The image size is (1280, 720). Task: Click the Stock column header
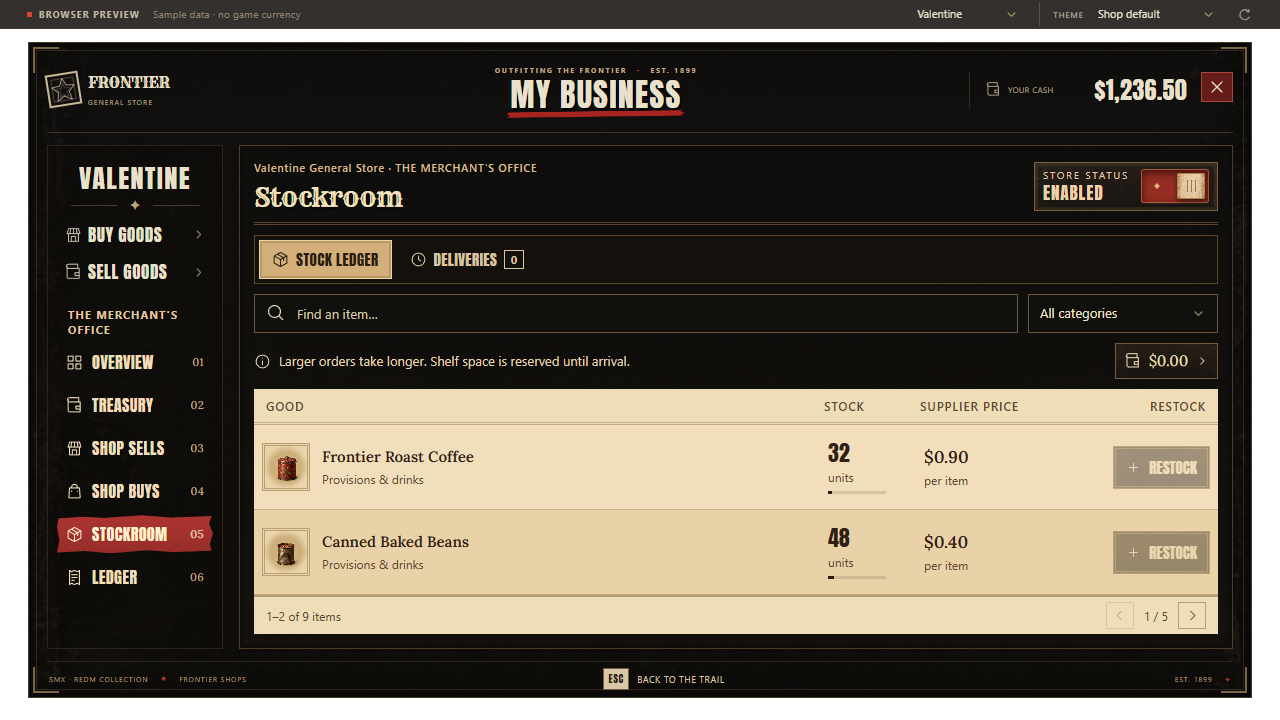(x=844, y=407)
